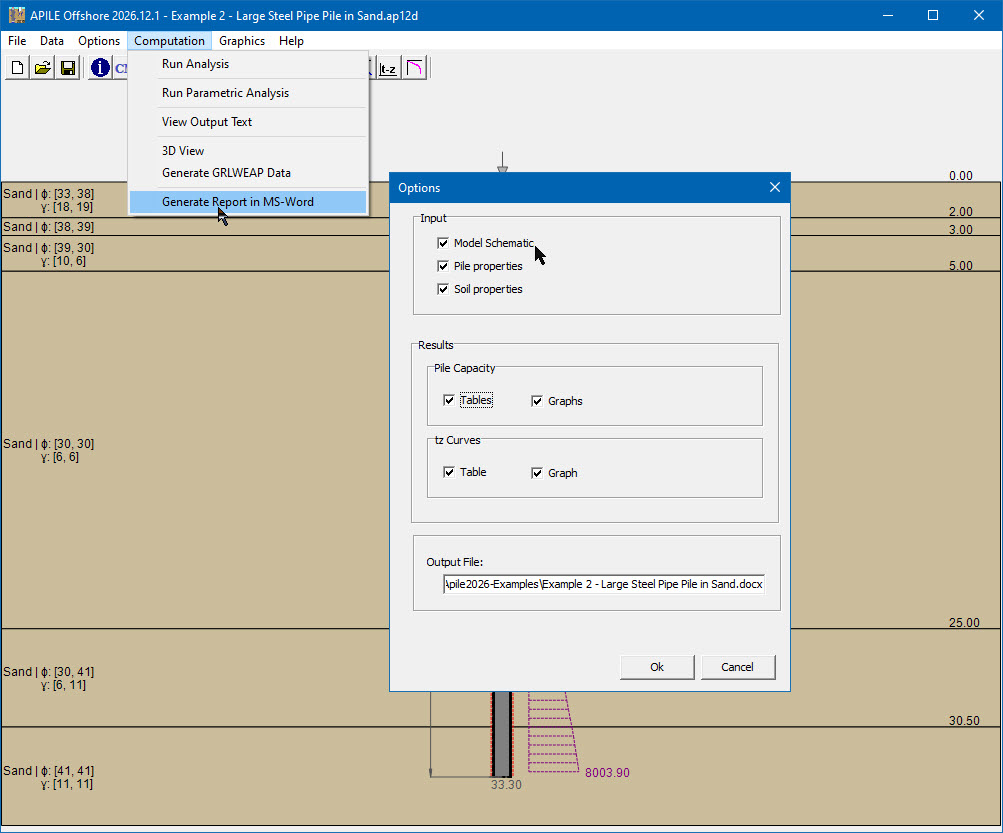Open the Data menu
The width and height of the screenshot is (1003, 833).
click(x=52, y=41)
